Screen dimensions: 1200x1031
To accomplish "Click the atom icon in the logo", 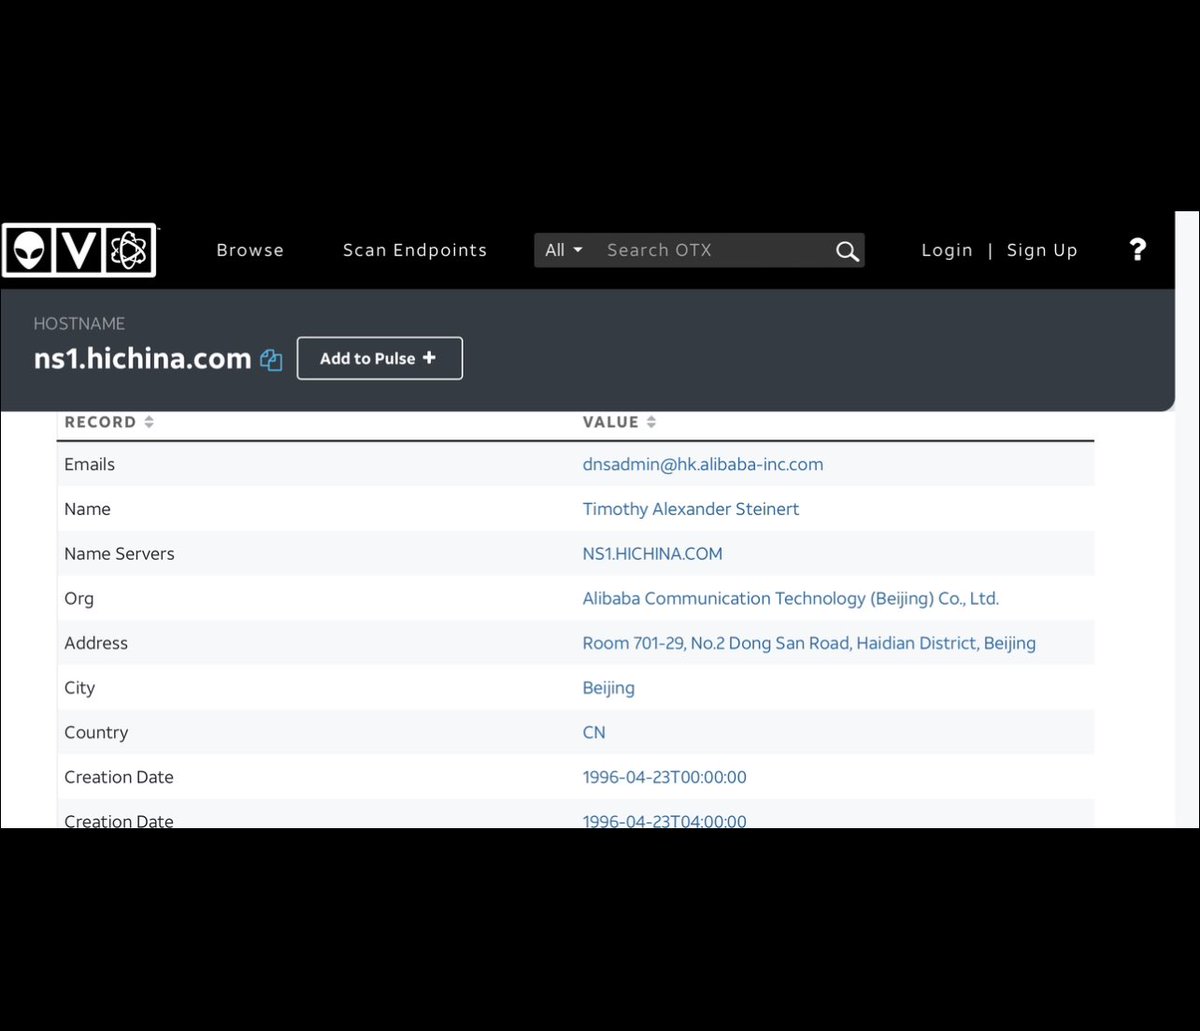I will pos(128,250).
